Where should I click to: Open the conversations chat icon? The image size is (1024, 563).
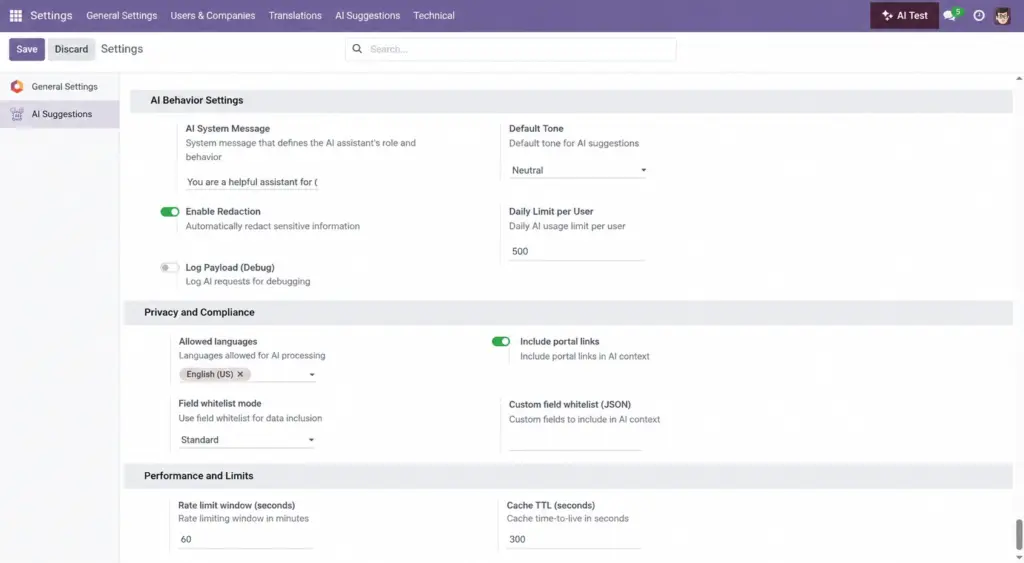(x=950, y=15)
